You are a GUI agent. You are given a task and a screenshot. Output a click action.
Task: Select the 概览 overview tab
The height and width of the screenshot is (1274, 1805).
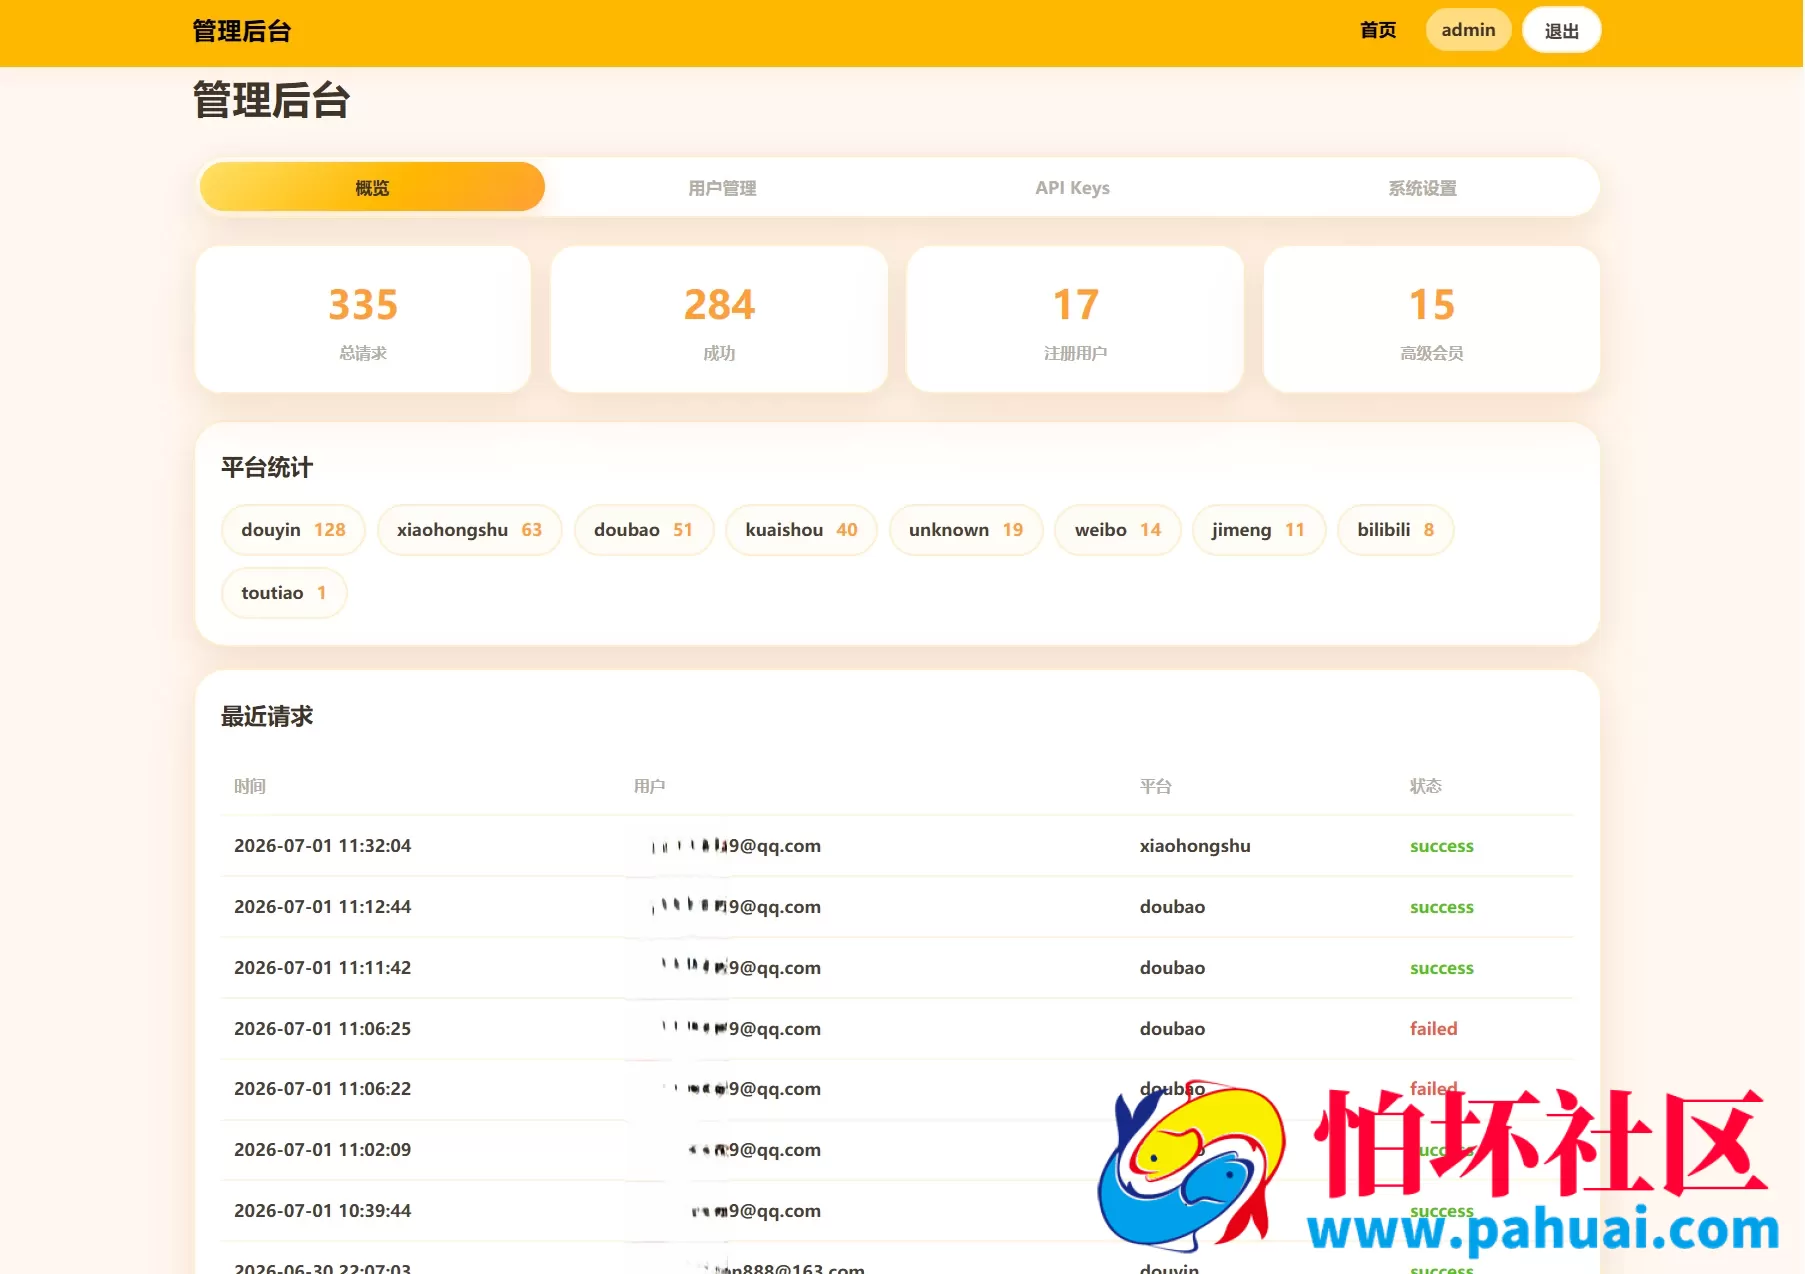(372, 187)
